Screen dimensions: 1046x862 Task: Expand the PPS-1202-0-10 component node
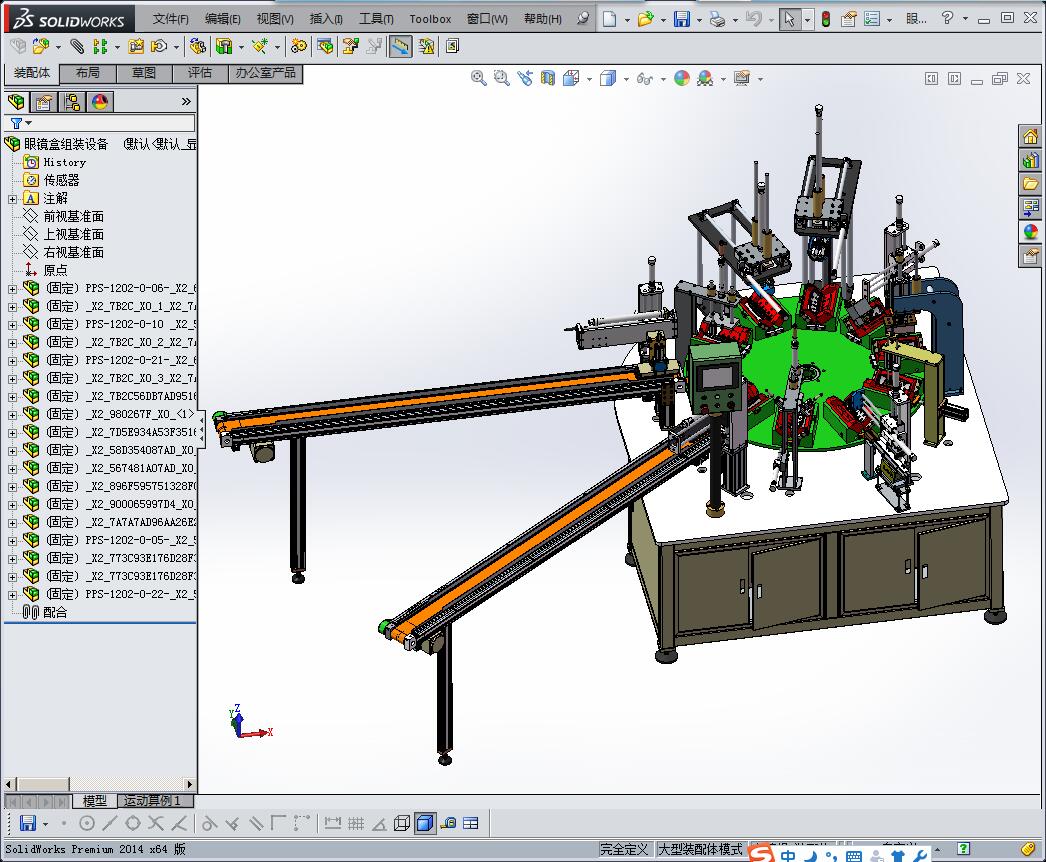12,324
